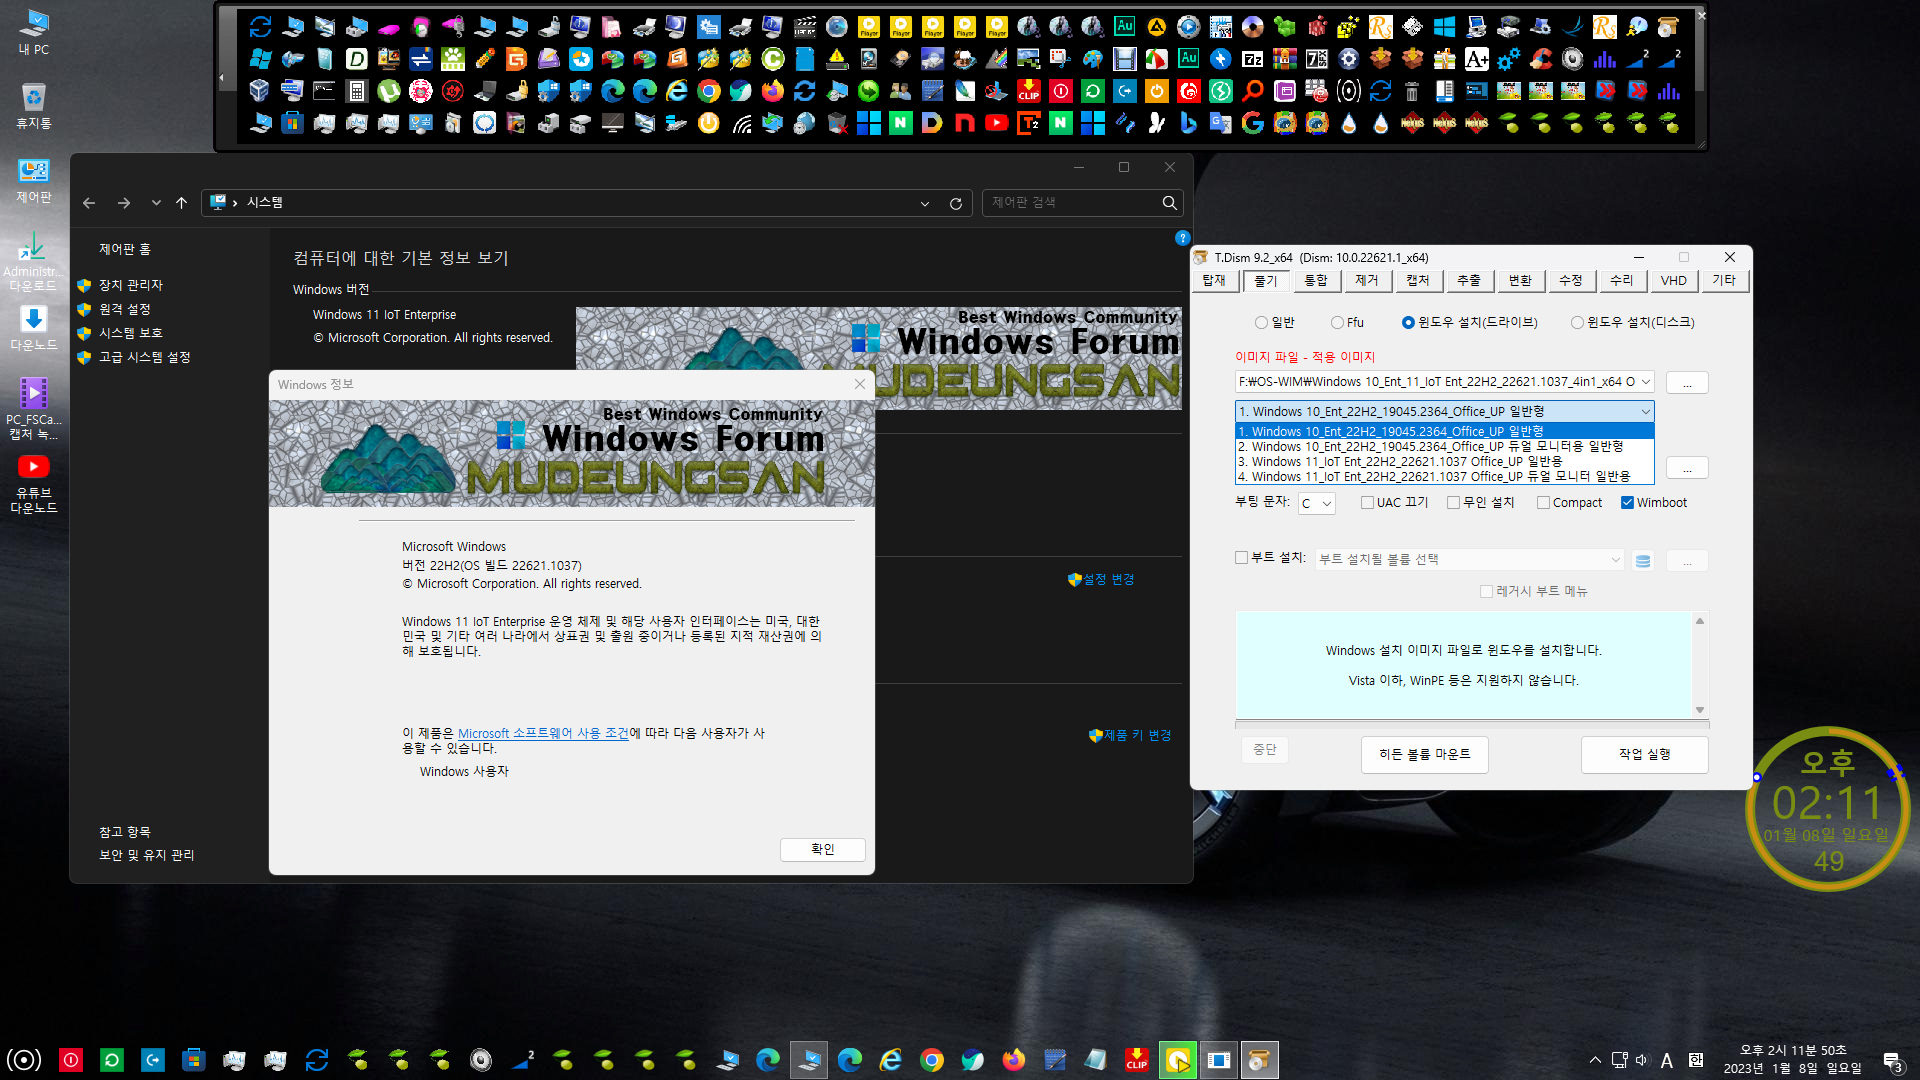Open the 부팅 문자 drive letter dropdown
The image size is (1920, 1080).
pos(1316,503)
